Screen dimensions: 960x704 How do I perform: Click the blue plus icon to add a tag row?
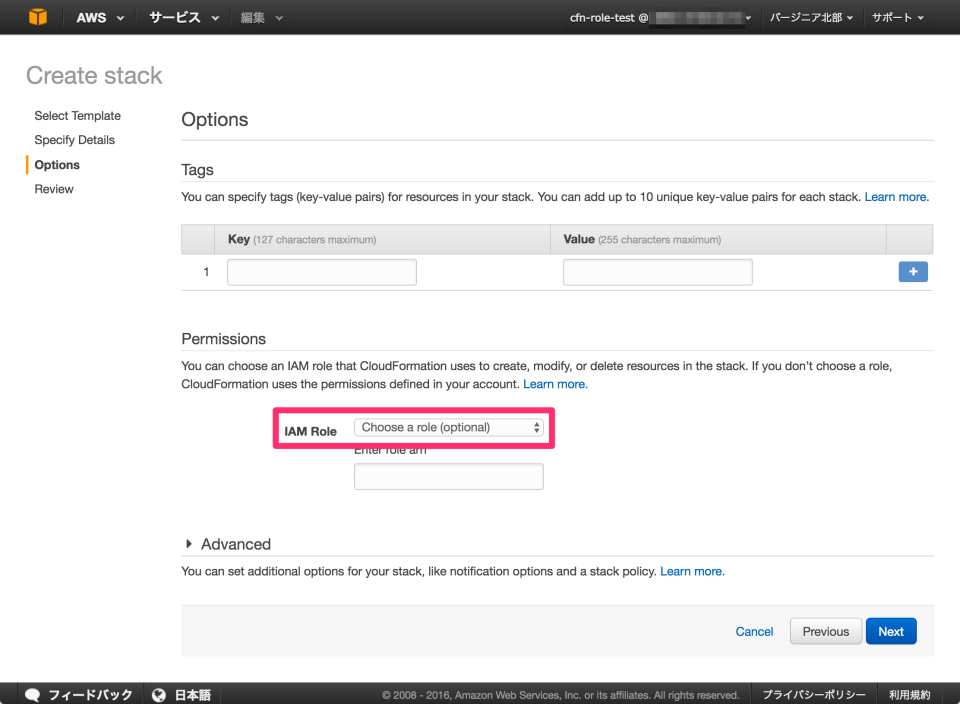[x=912, y=271]
